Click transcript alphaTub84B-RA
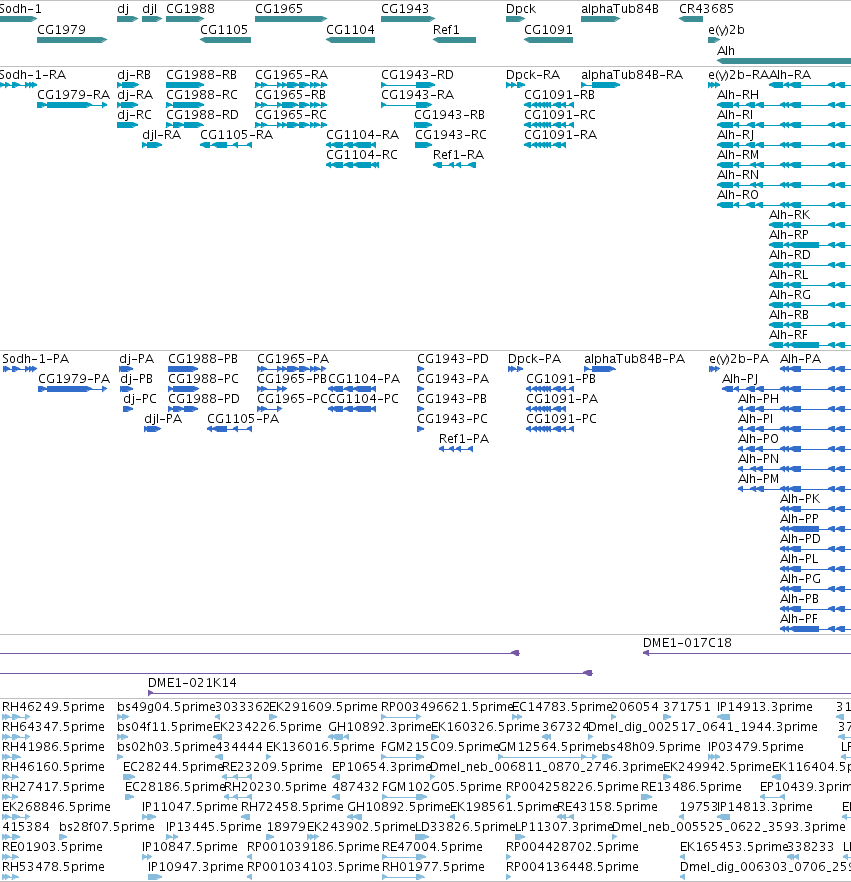The width and height of the screenshot is (851, 882). point(600,85)
